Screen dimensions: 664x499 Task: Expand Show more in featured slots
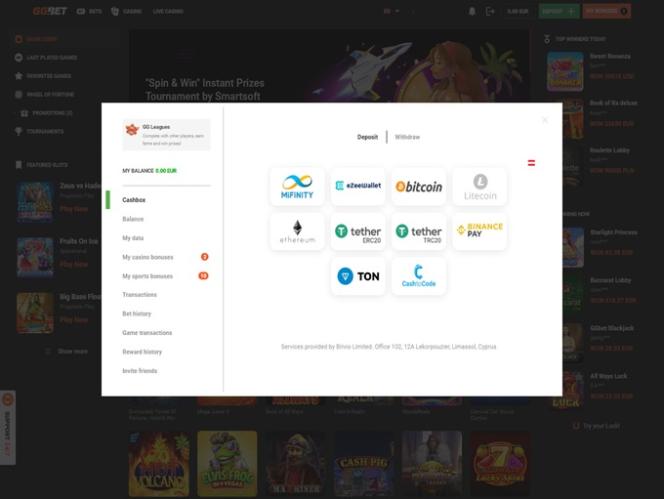pos(72,351)
